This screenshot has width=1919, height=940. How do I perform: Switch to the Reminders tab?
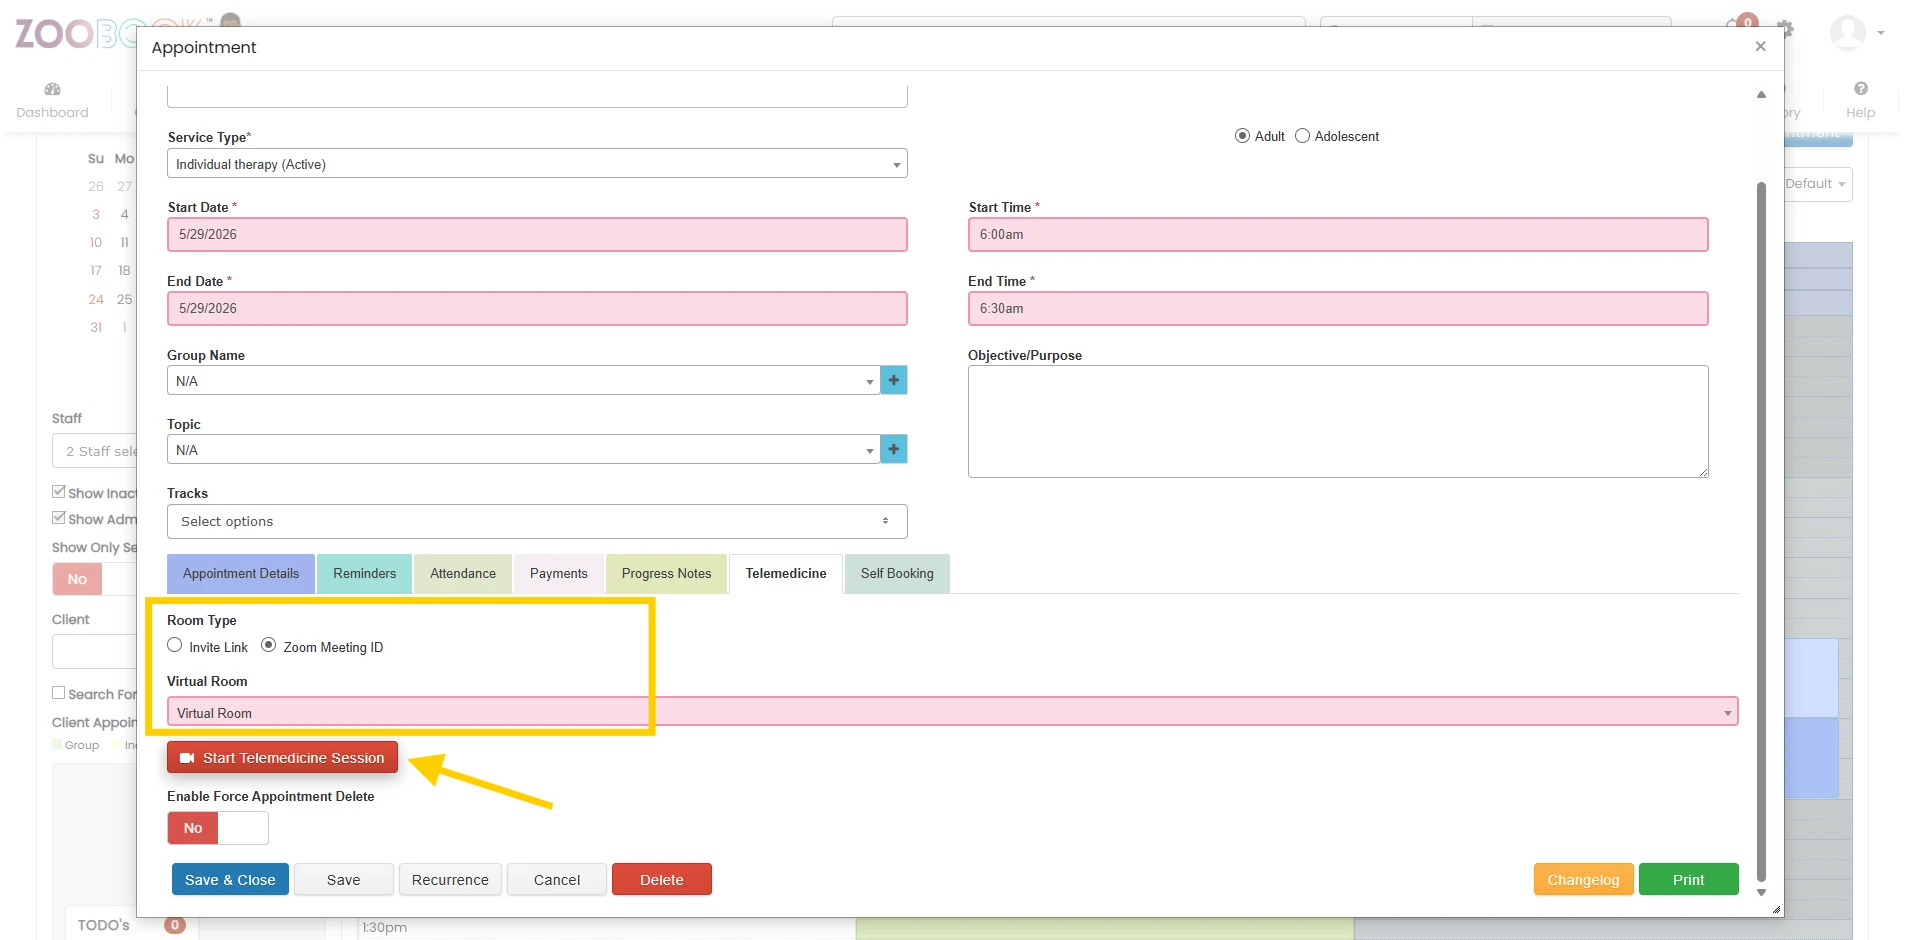pyautogui.click(x=364, y=574)
